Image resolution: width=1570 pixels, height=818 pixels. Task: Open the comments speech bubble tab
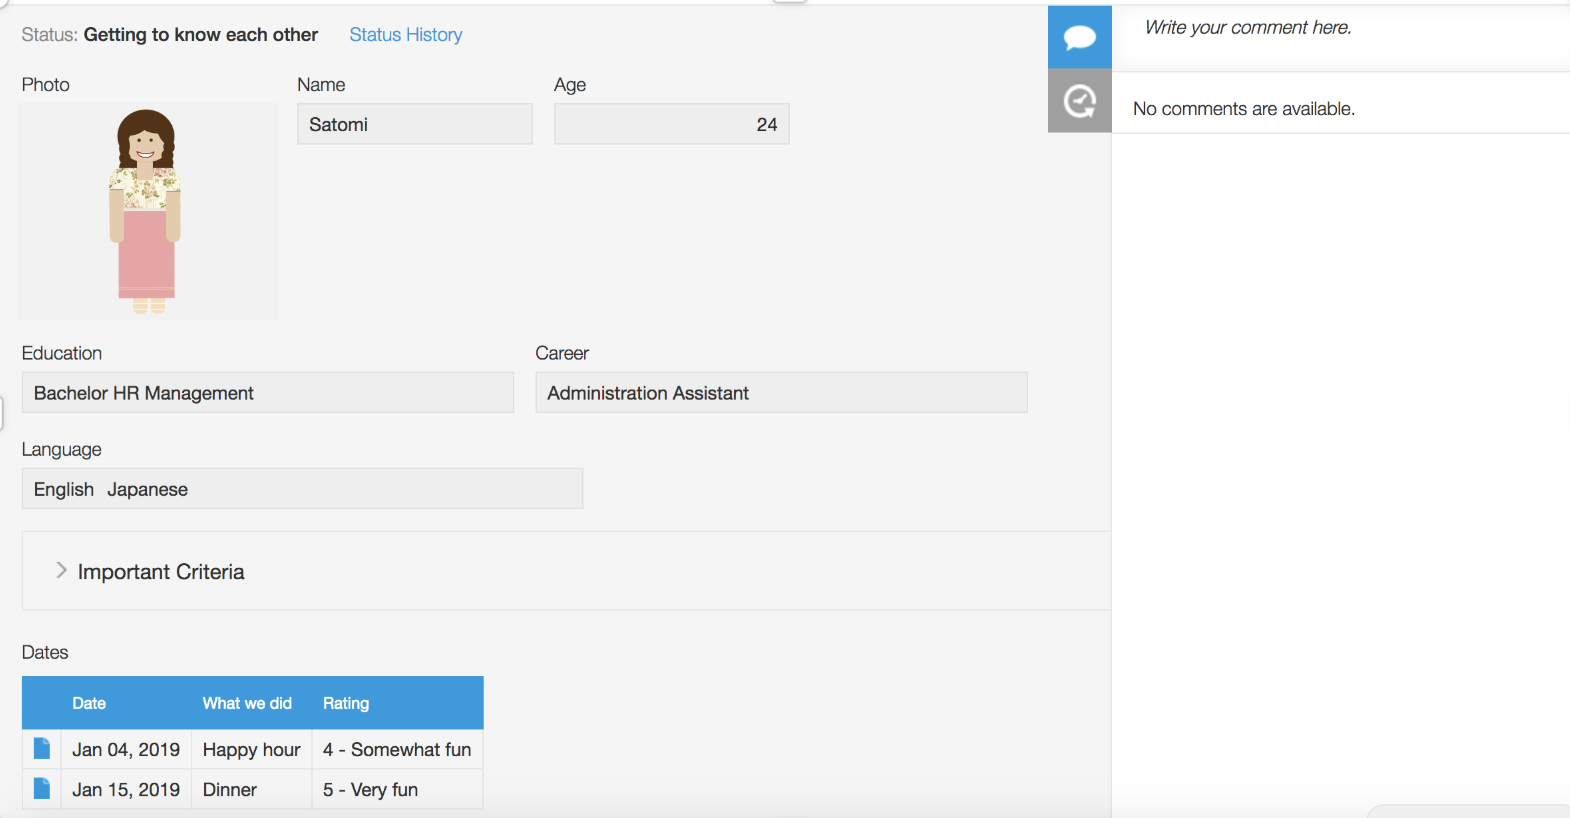1079,38
